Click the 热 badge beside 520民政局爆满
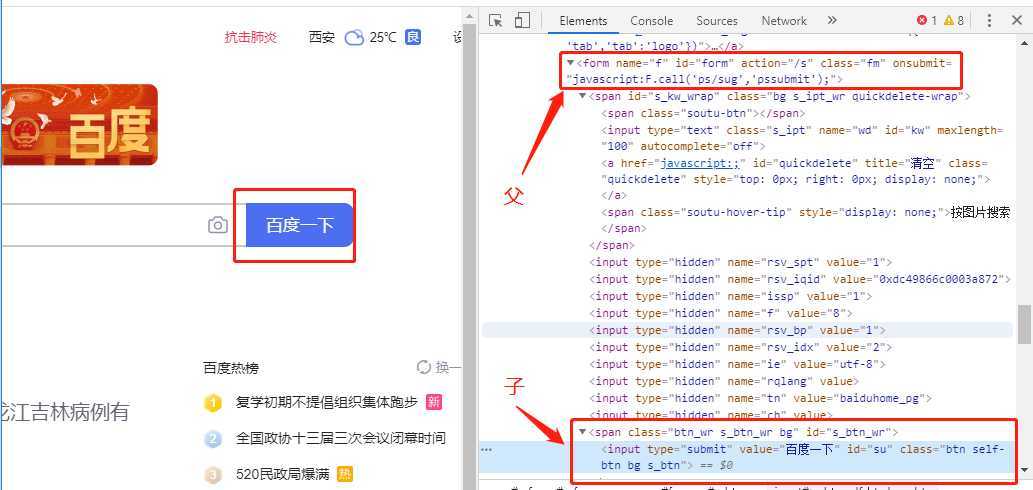Screen dimensions: 1033x490 click(344, 473)
